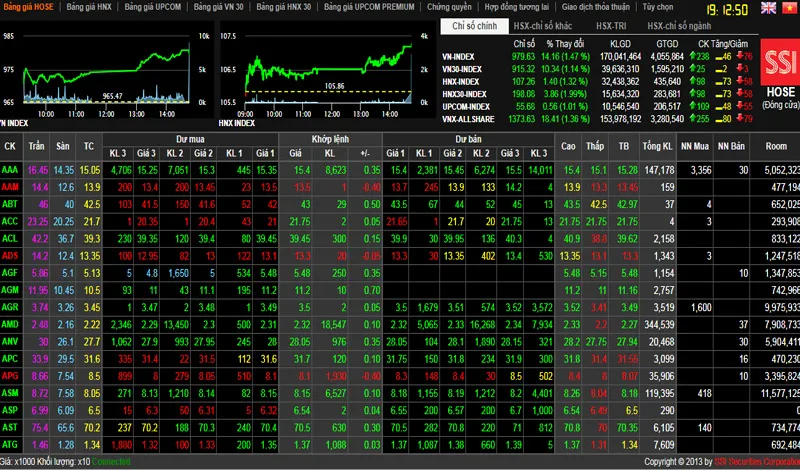Select stock symbol AGM
The image size is (800, 470).
tap(10, 290)
